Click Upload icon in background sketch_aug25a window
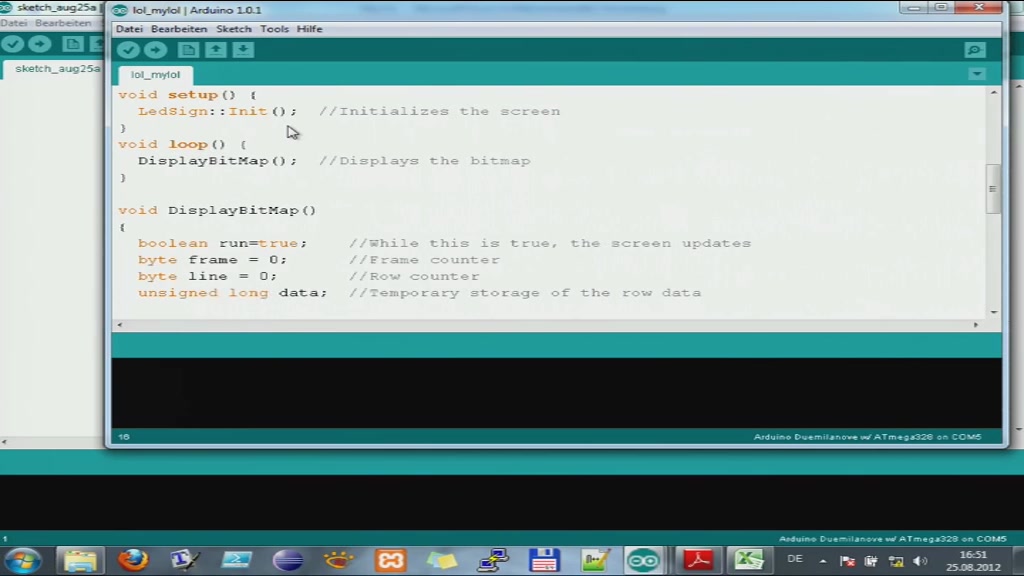This screenshot has height=576, width=1024. tap(40, 44)
